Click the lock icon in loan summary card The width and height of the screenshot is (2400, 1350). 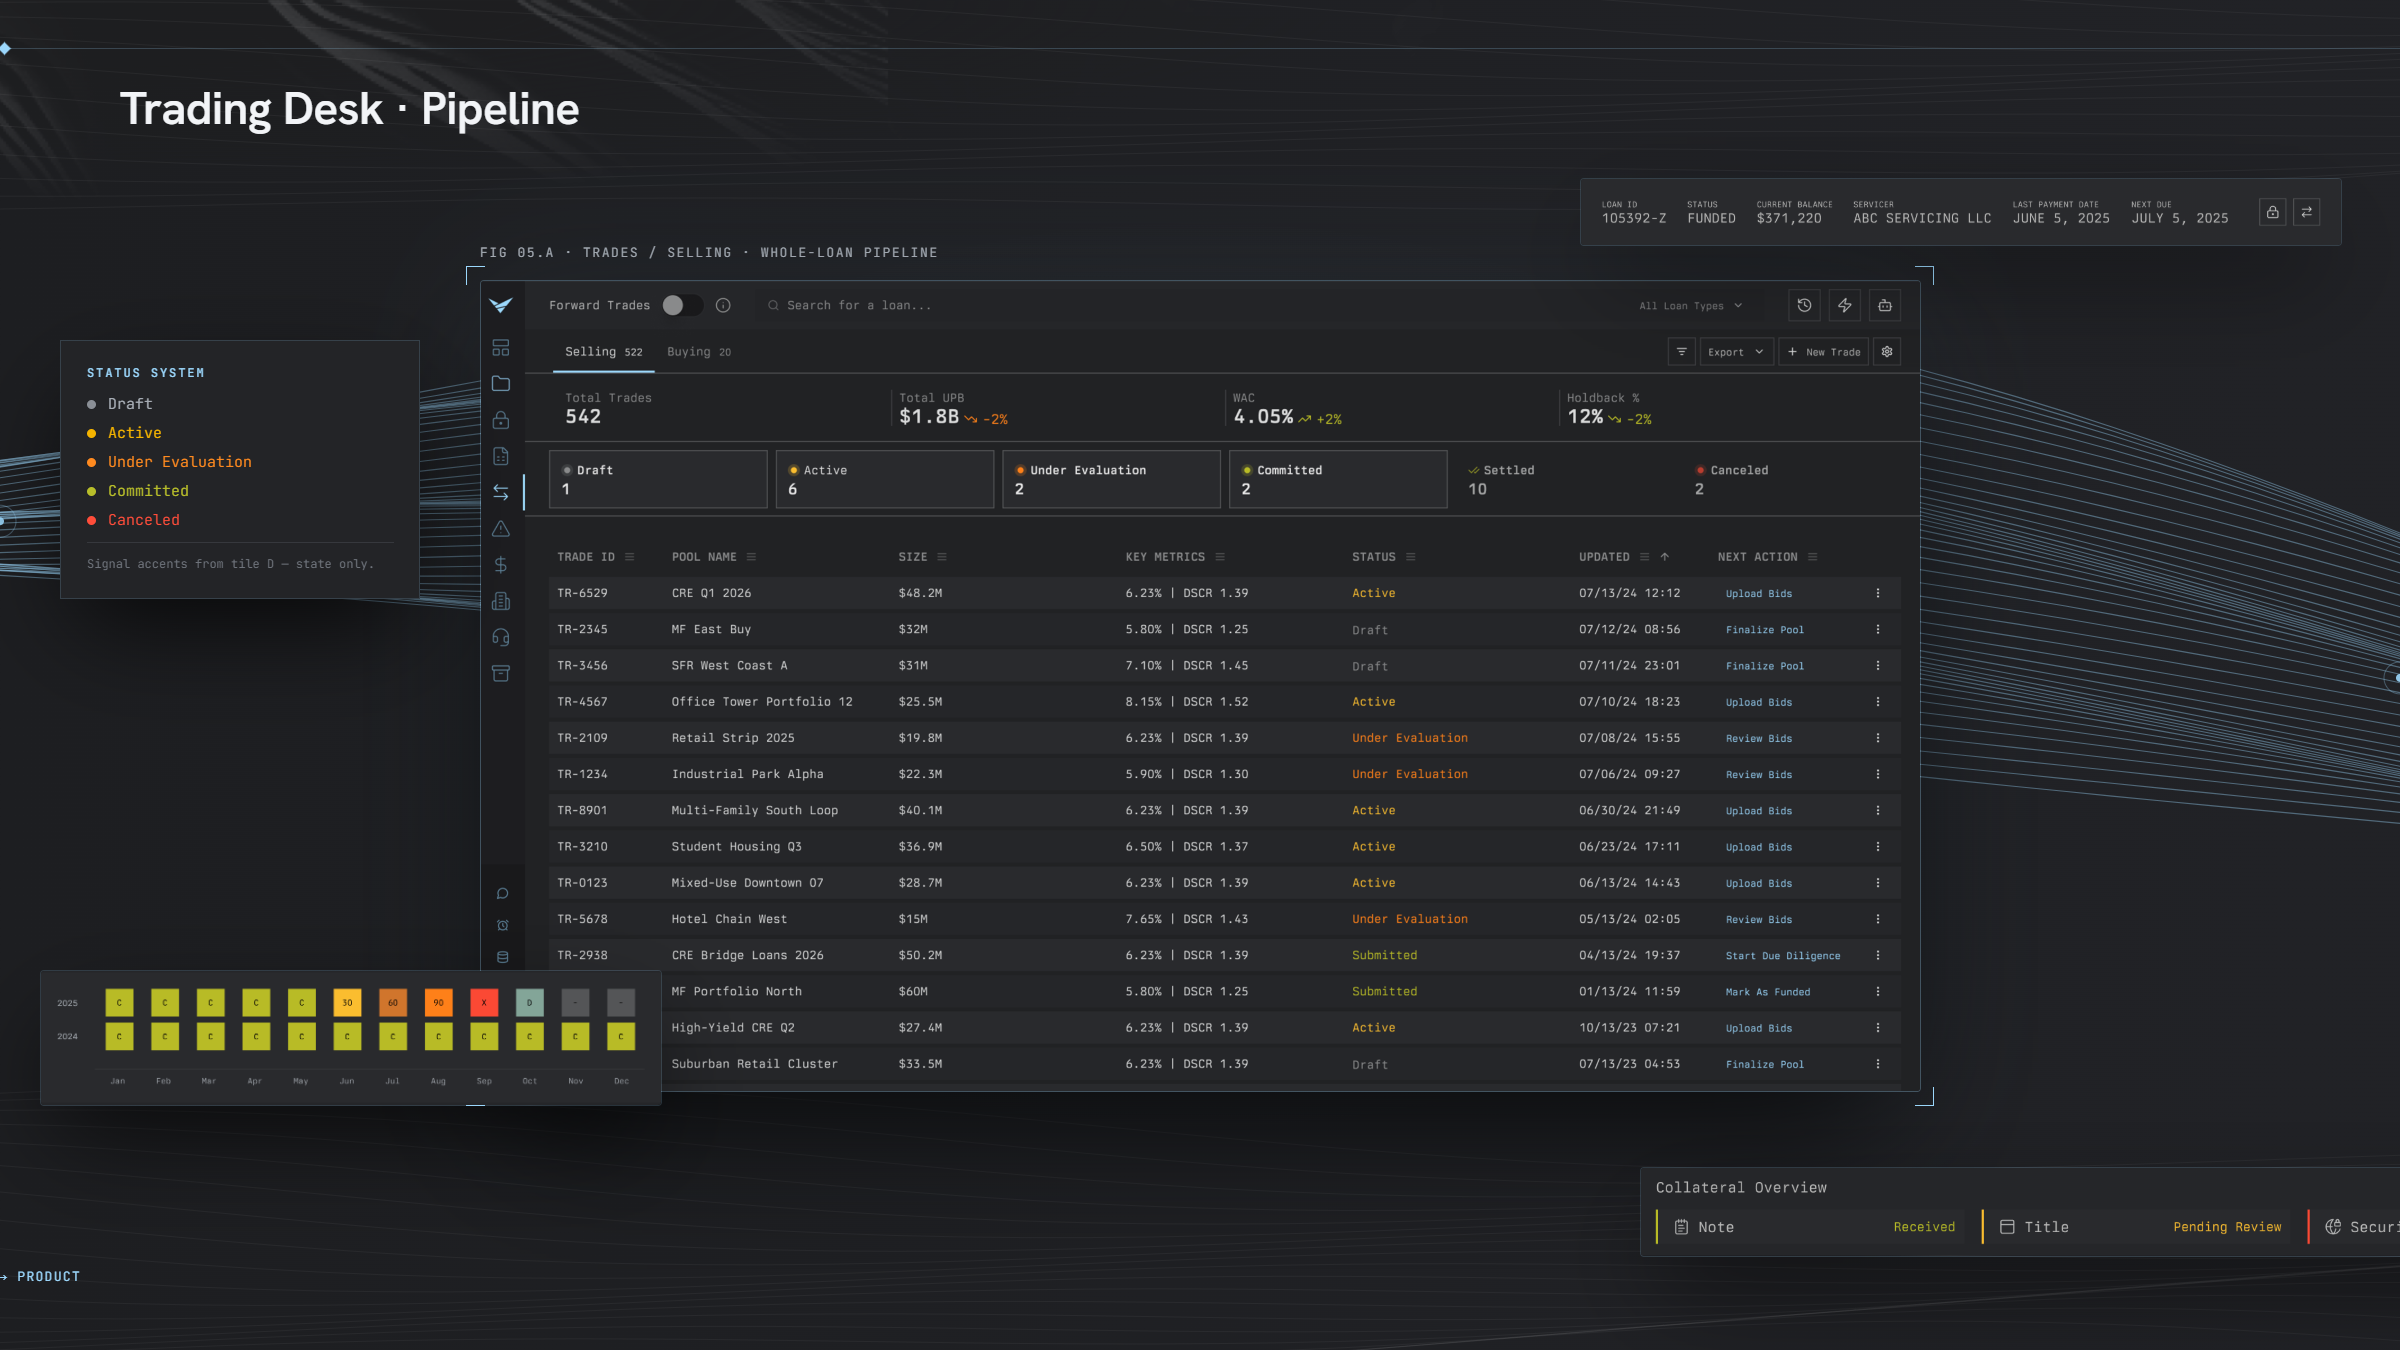point(2273,212)
